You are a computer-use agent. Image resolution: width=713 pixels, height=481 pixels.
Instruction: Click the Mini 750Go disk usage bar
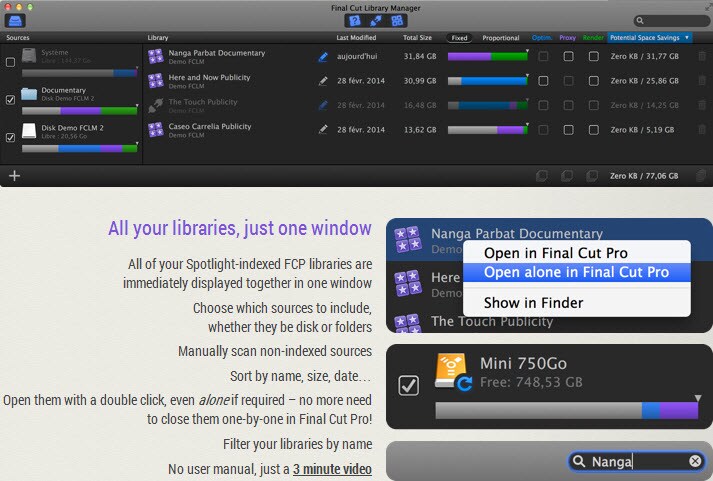click(567, 411)
